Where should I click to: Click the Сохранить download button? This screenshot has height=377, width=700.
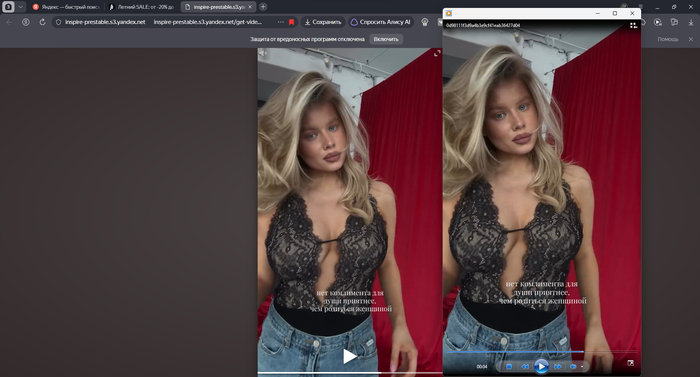323,22
